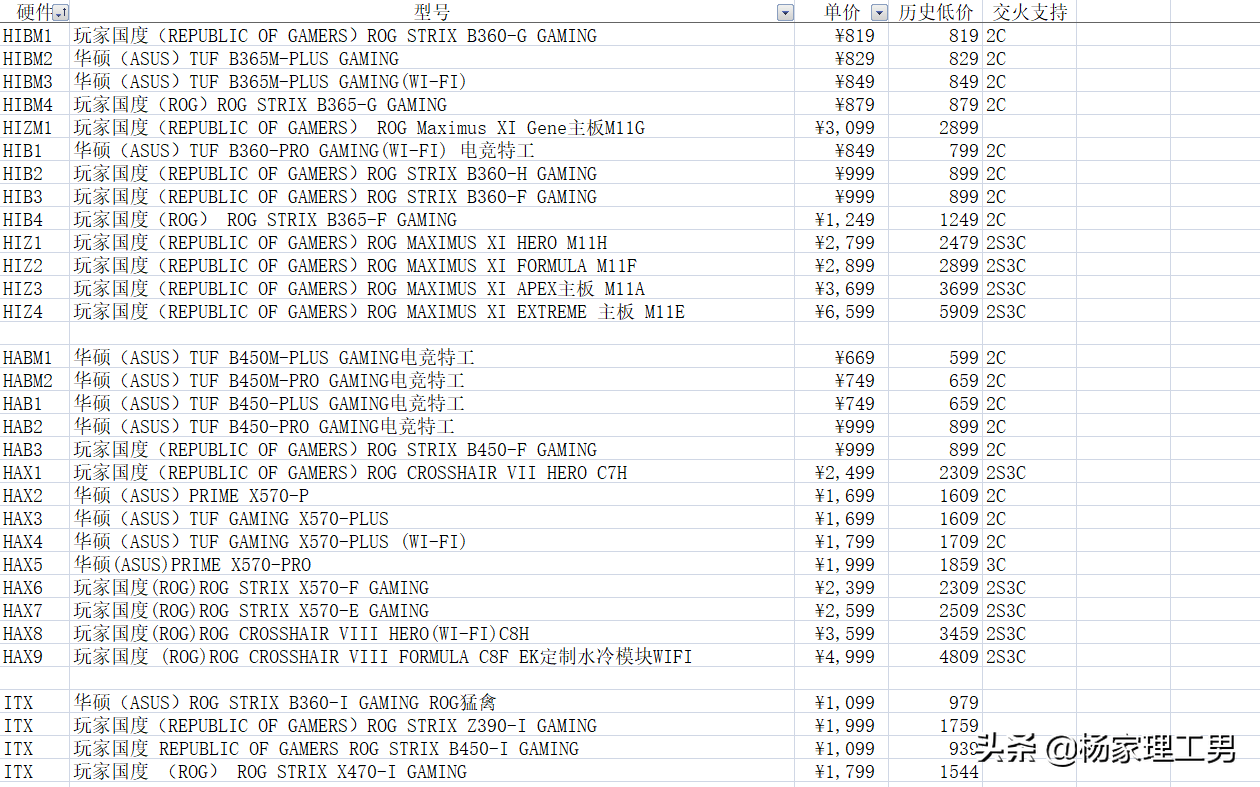Select the ROG MAXIMUS XI HERO M11H cell
Image resolution: width=1260 pixels, height=787 pixels.
coord(432,243)
